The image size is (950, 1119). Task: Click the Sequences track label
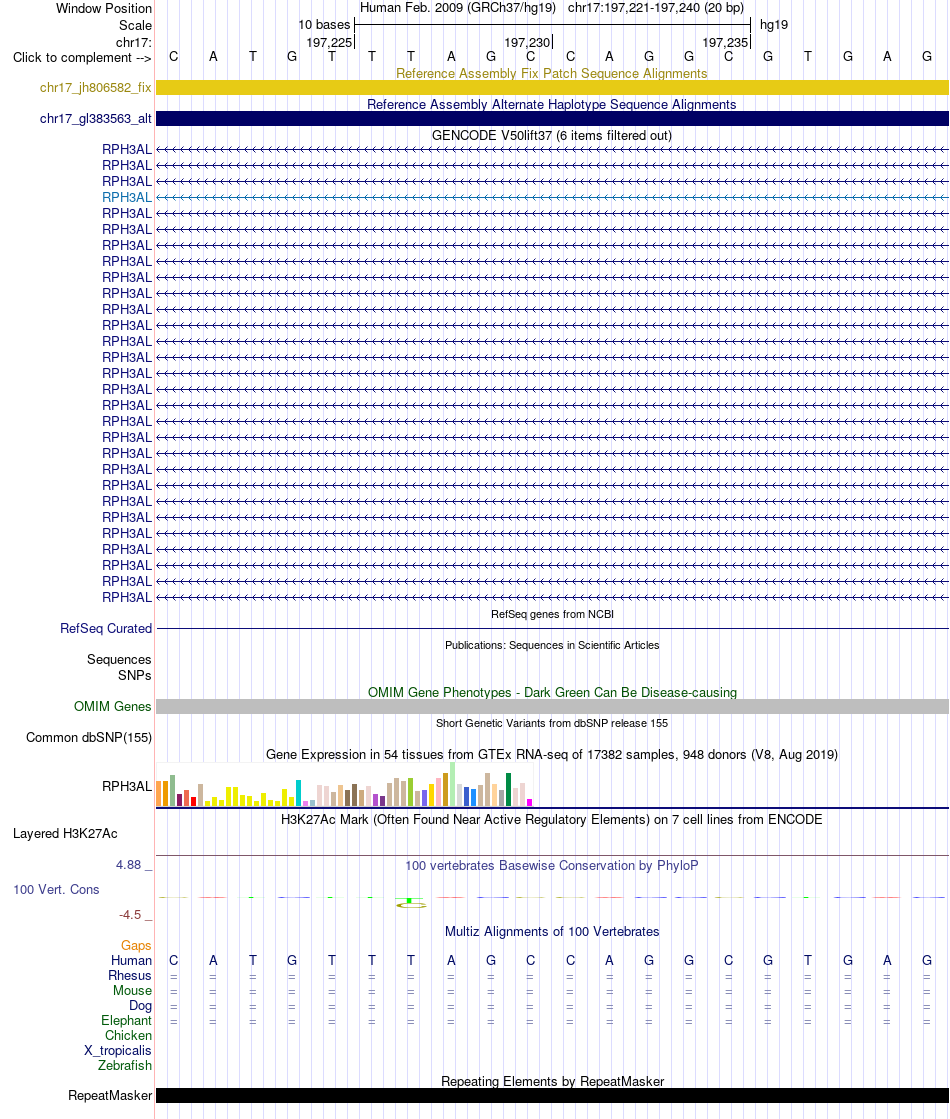(x=119, y=659)
